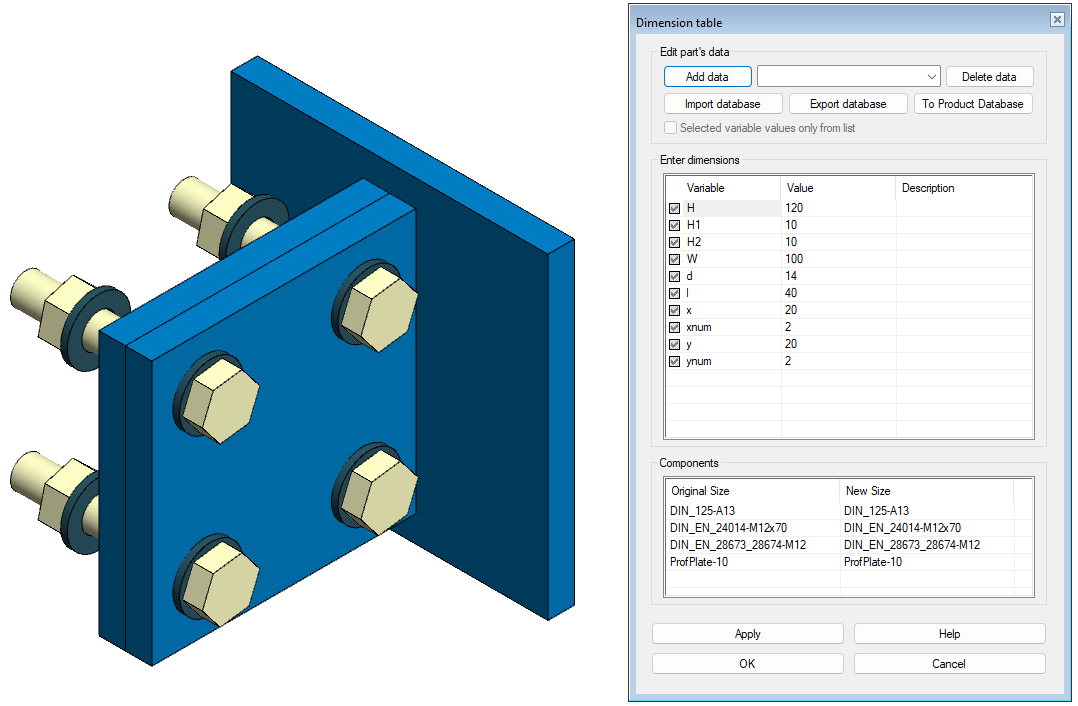Toggle the checkbox for variable W
The image size is (1078, 706).
[674, 259]
